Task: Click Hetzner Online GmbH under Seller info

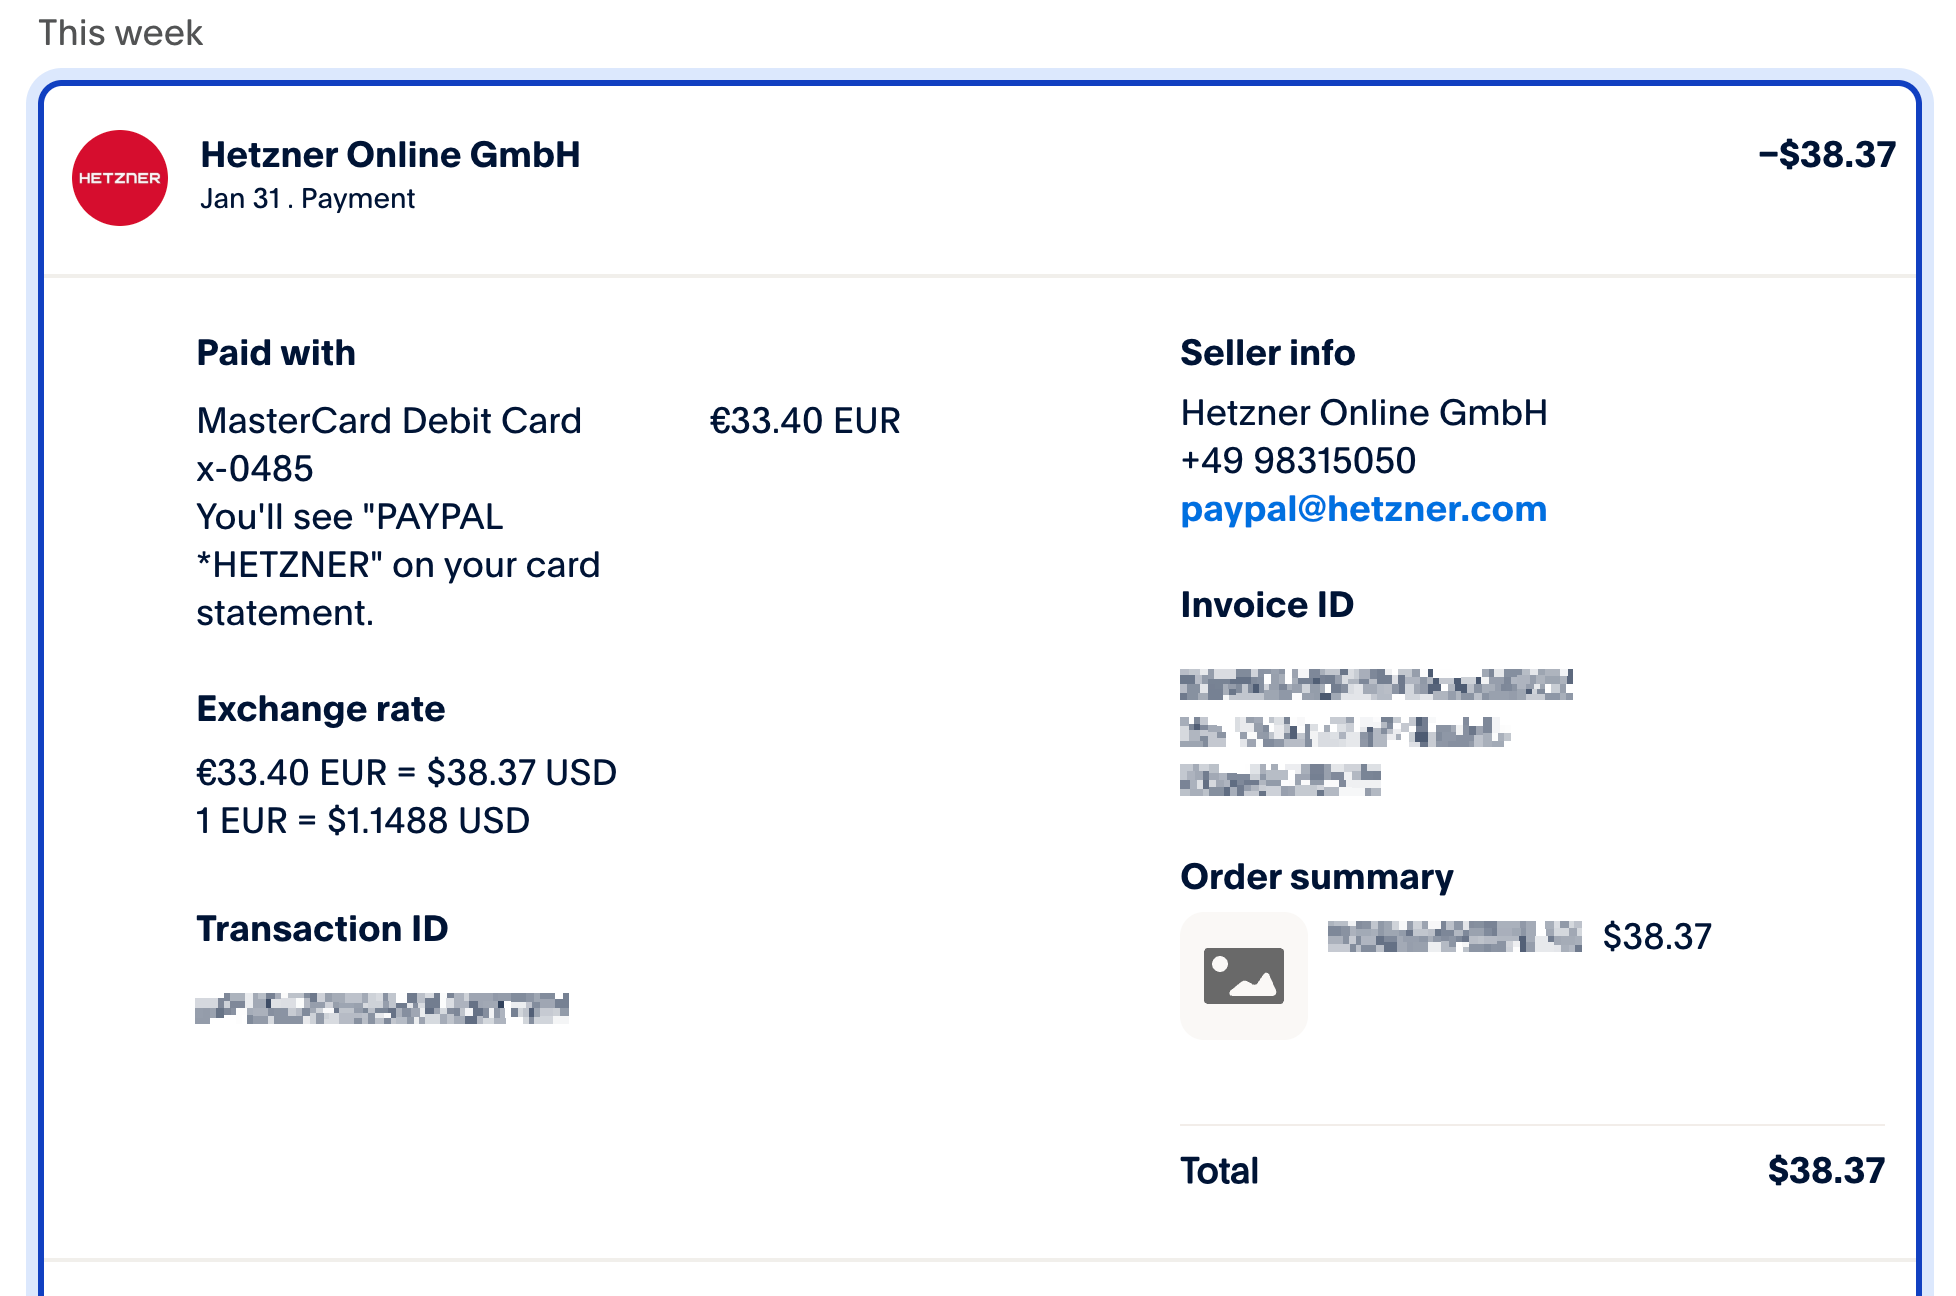Action: pos(1363,413)
